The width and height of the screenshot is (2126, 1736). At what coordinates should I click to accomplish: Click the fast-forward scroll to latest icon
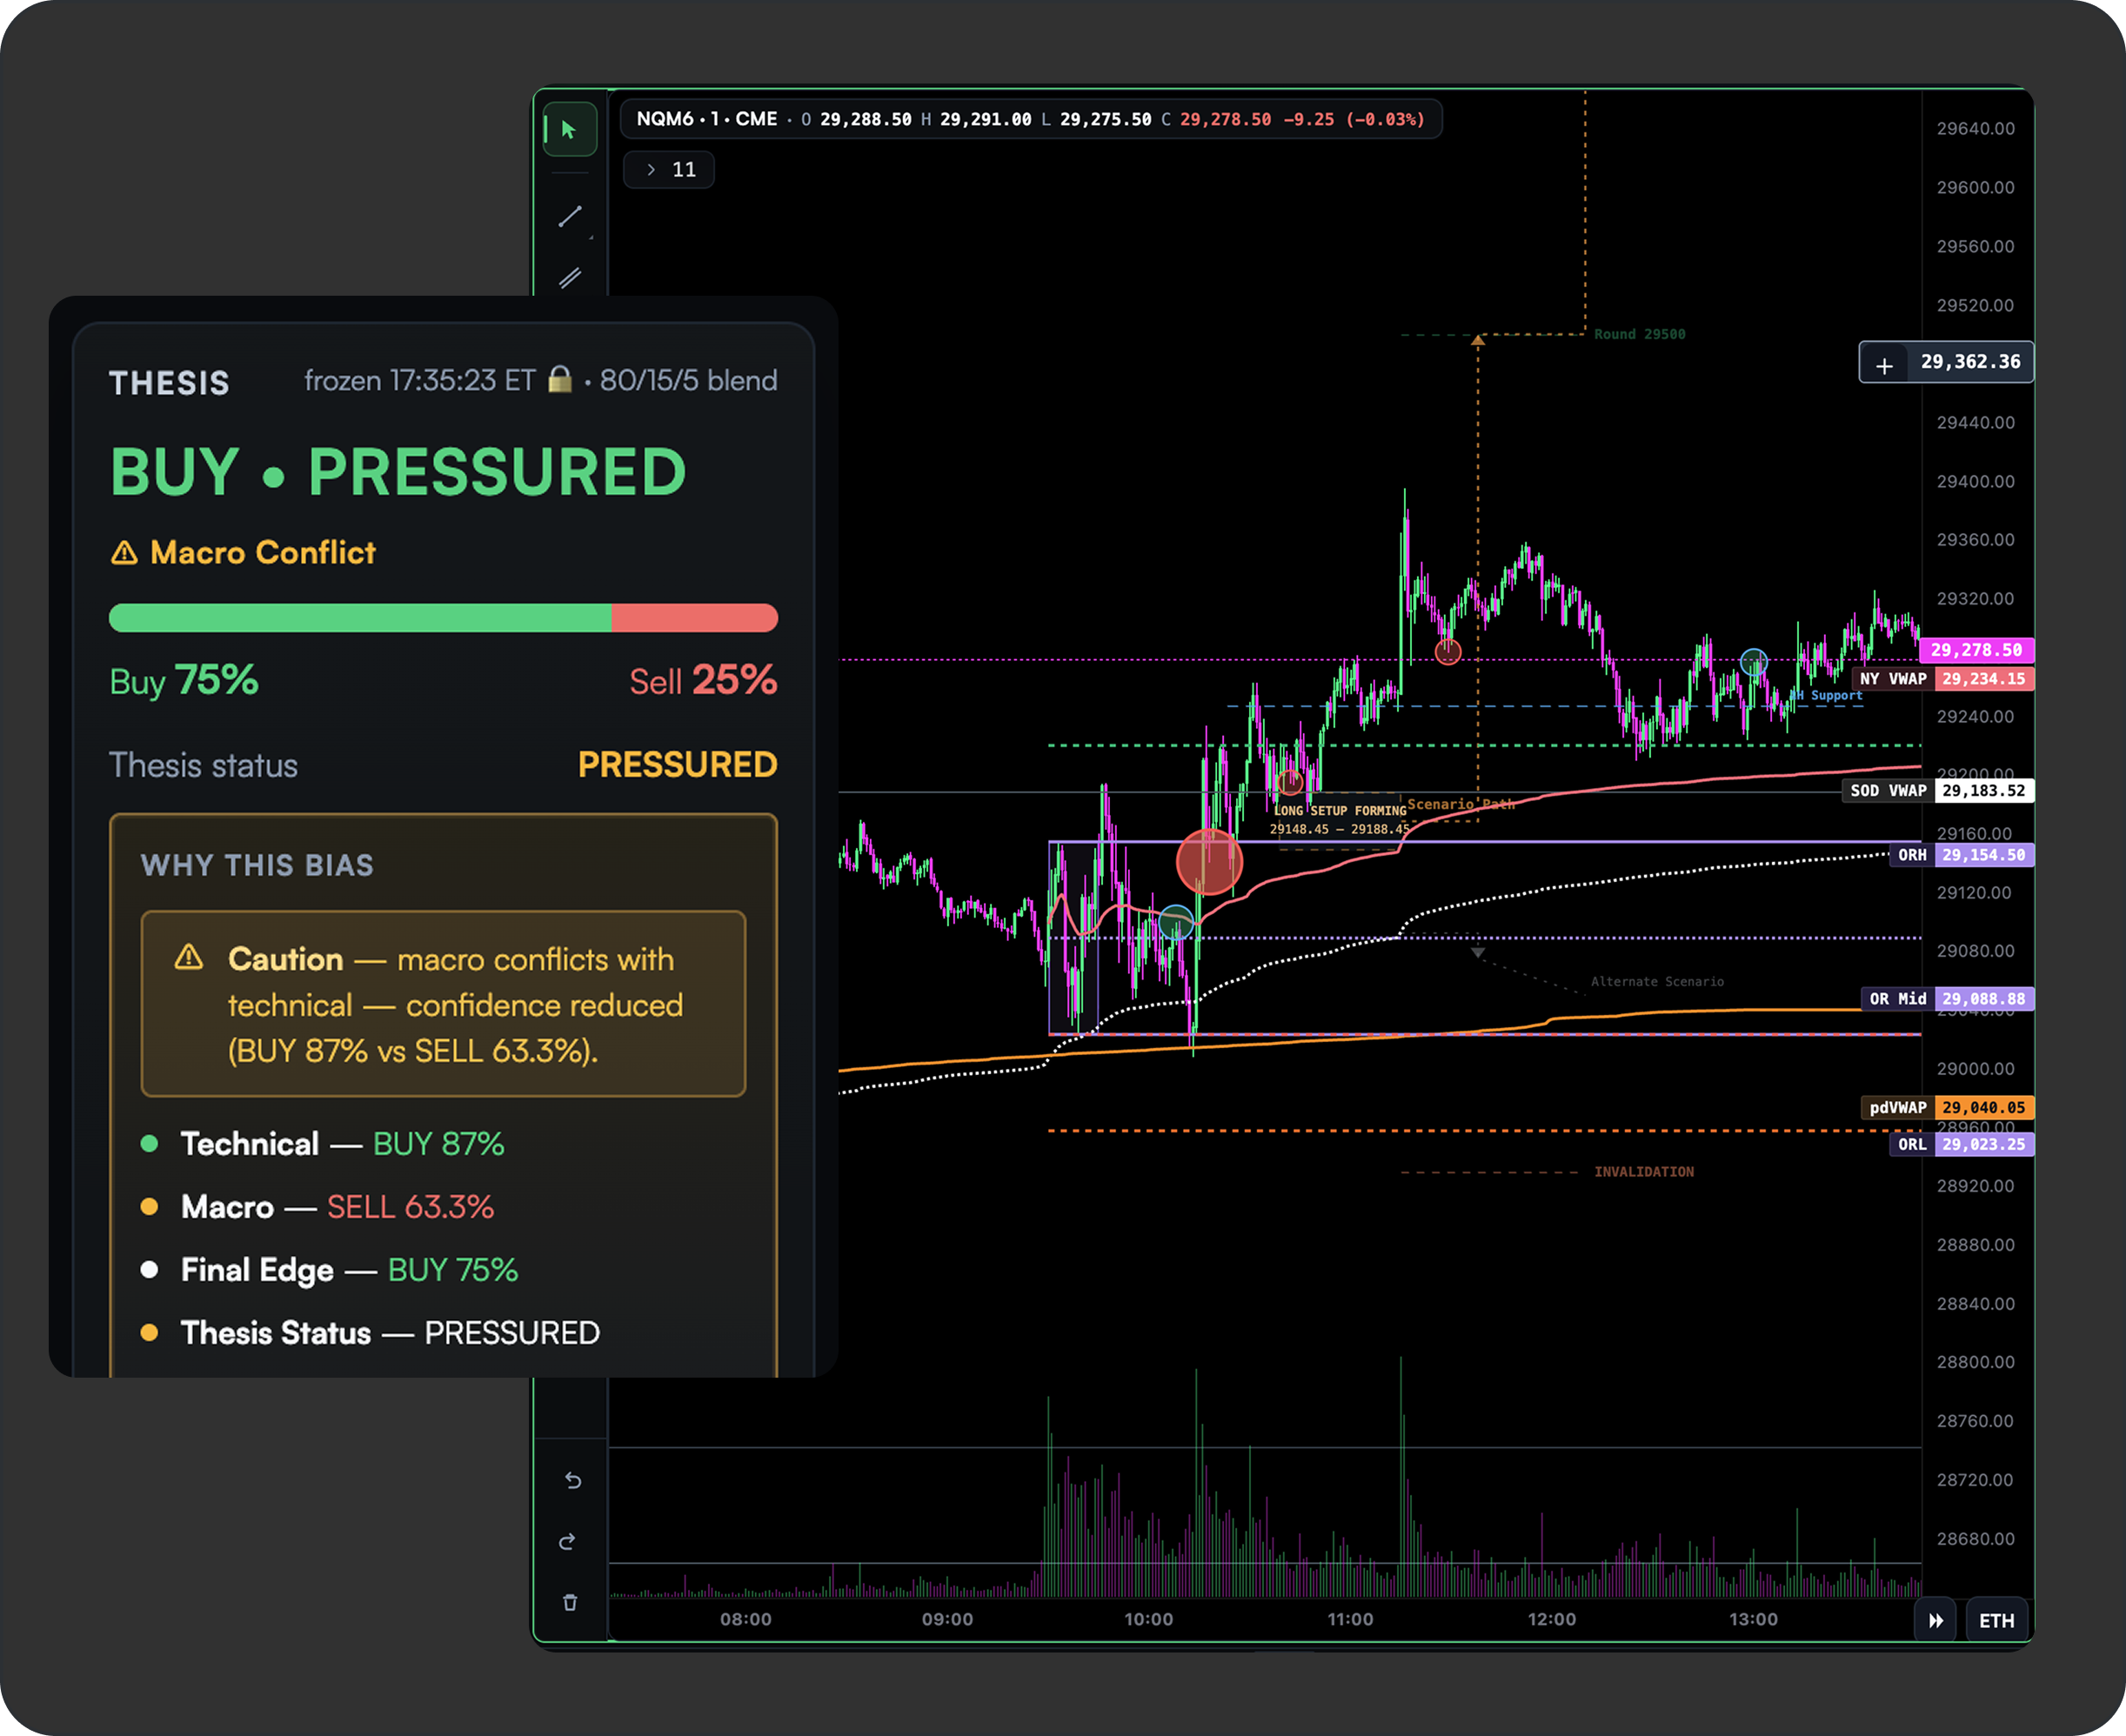pyautogui.click(x=1936, y=1620)
